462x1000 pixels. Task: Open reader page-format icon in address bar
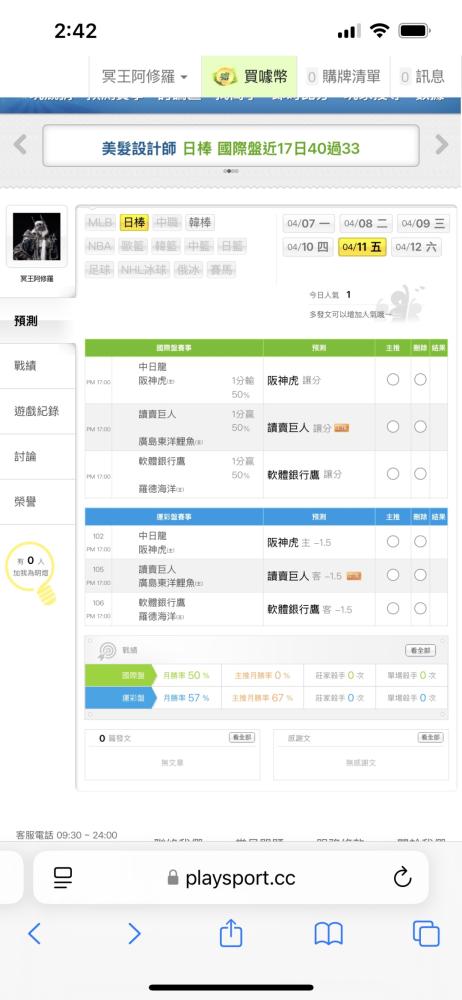point(63,878)
